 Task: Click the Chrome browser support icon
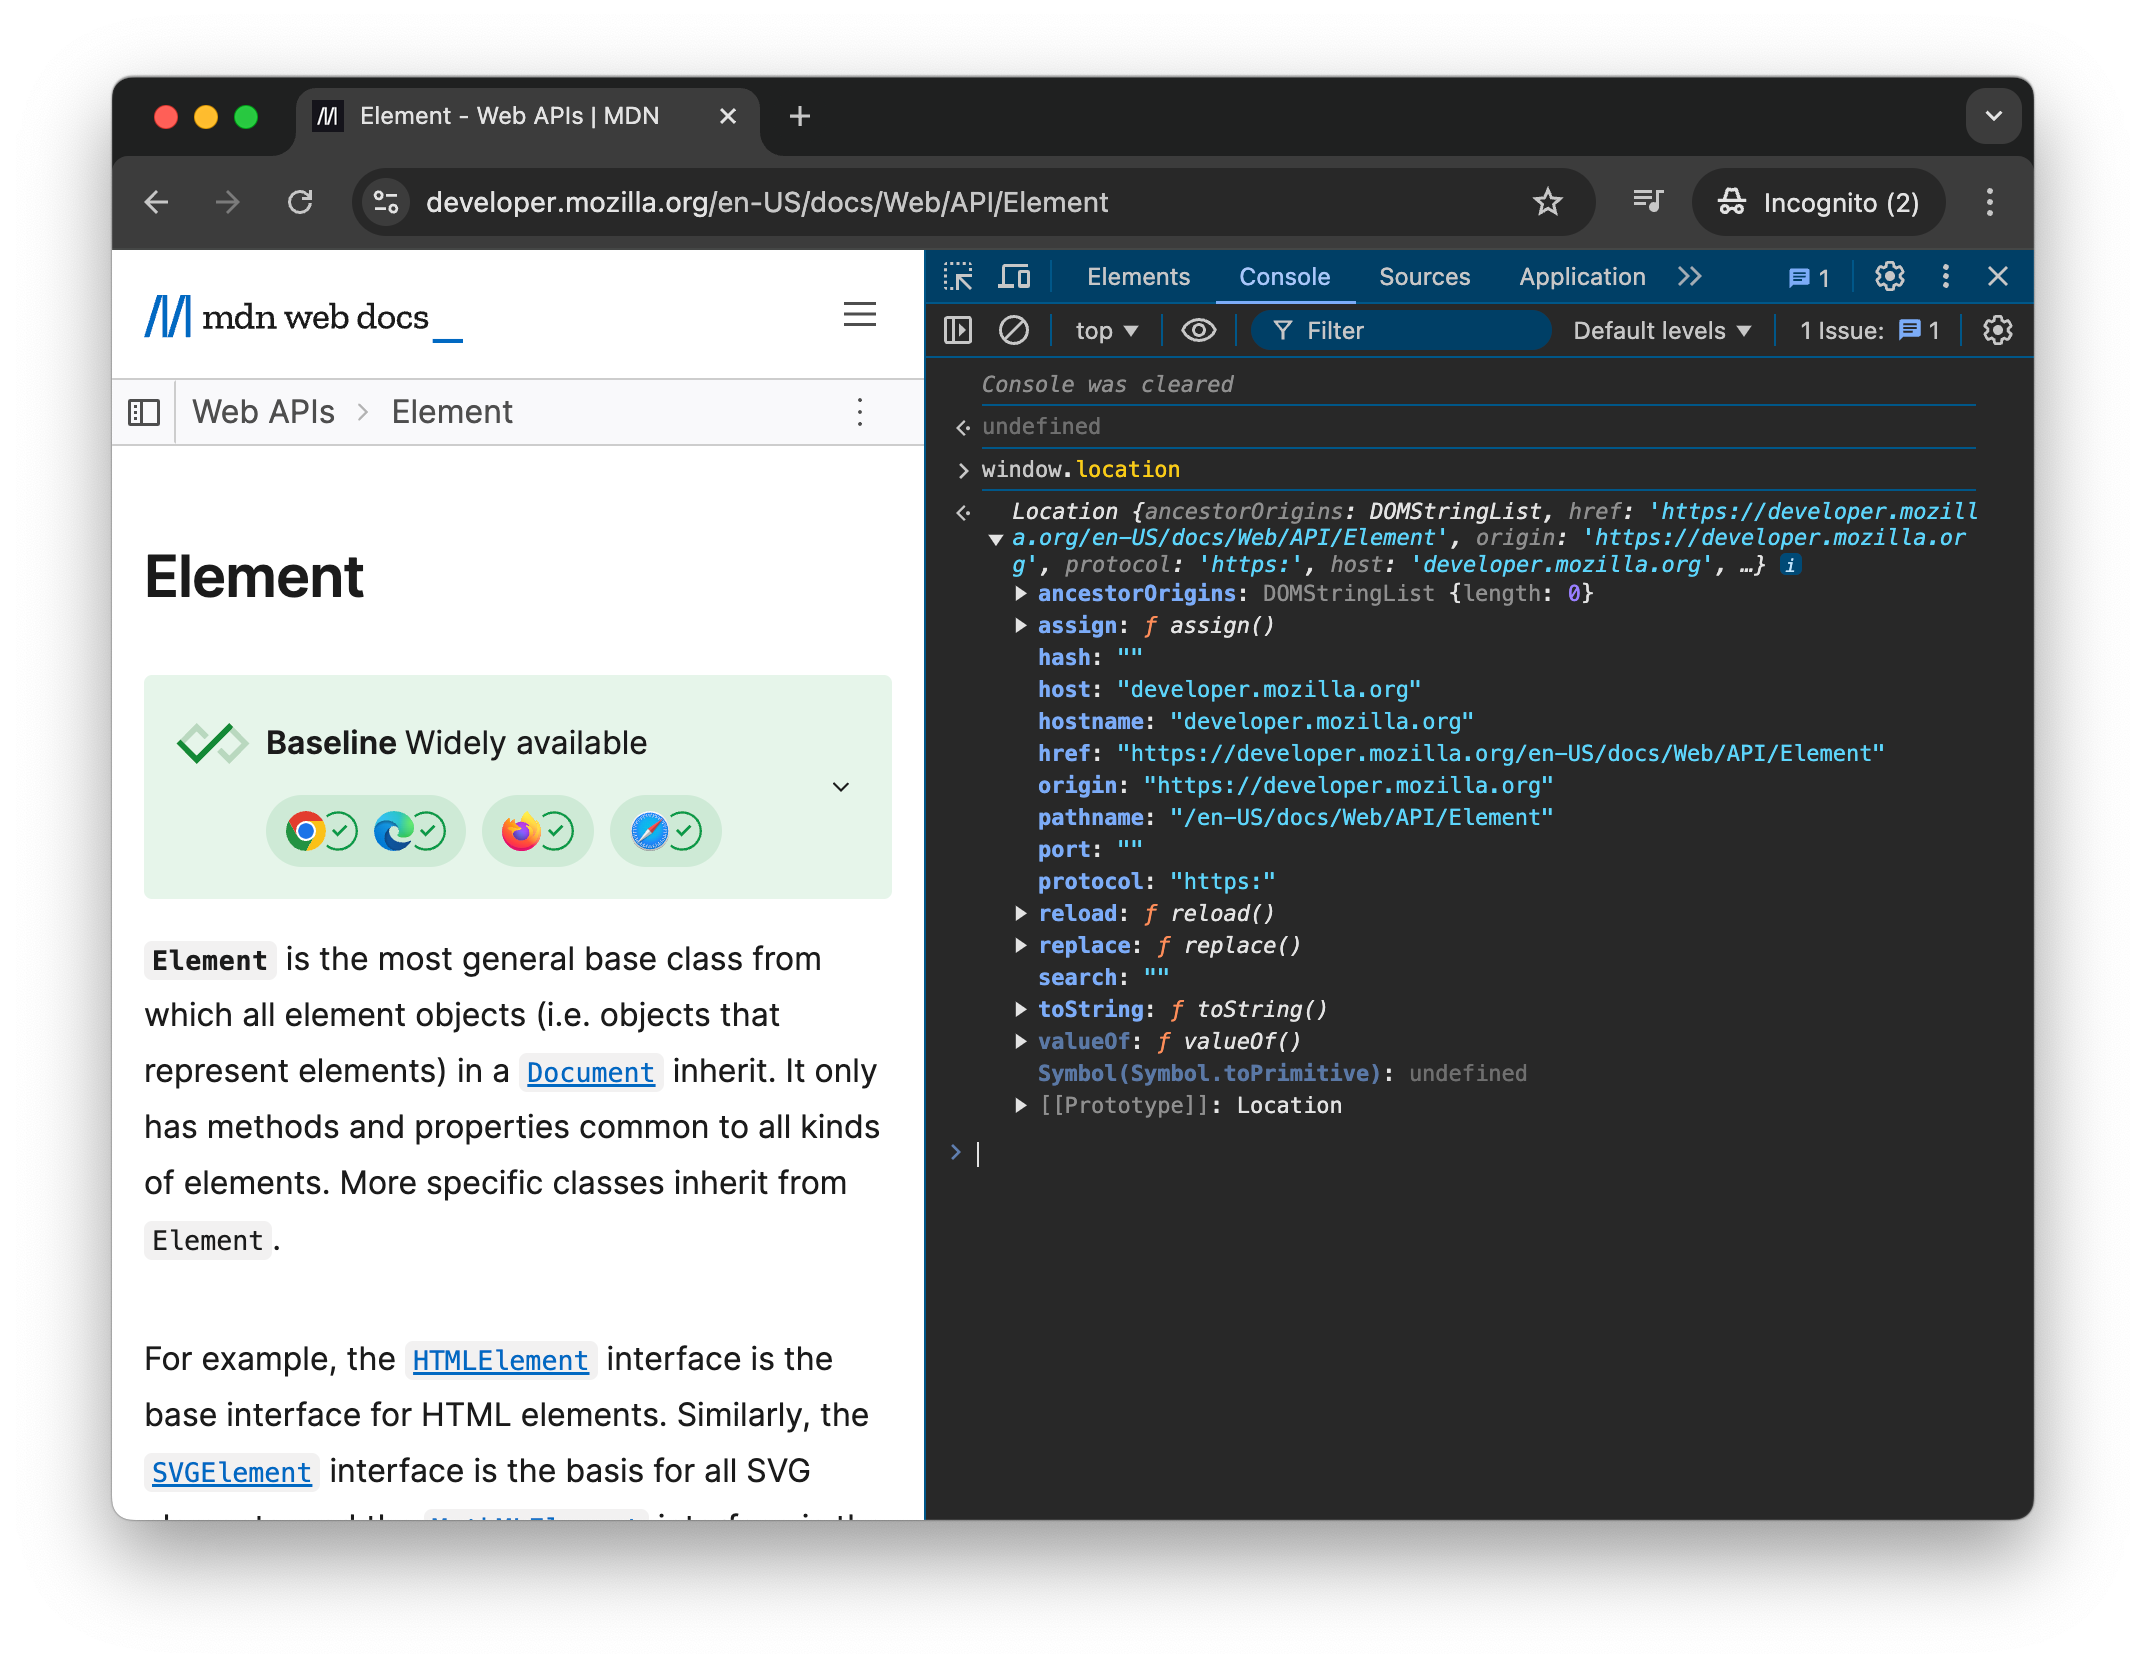[x=305, y=831]
